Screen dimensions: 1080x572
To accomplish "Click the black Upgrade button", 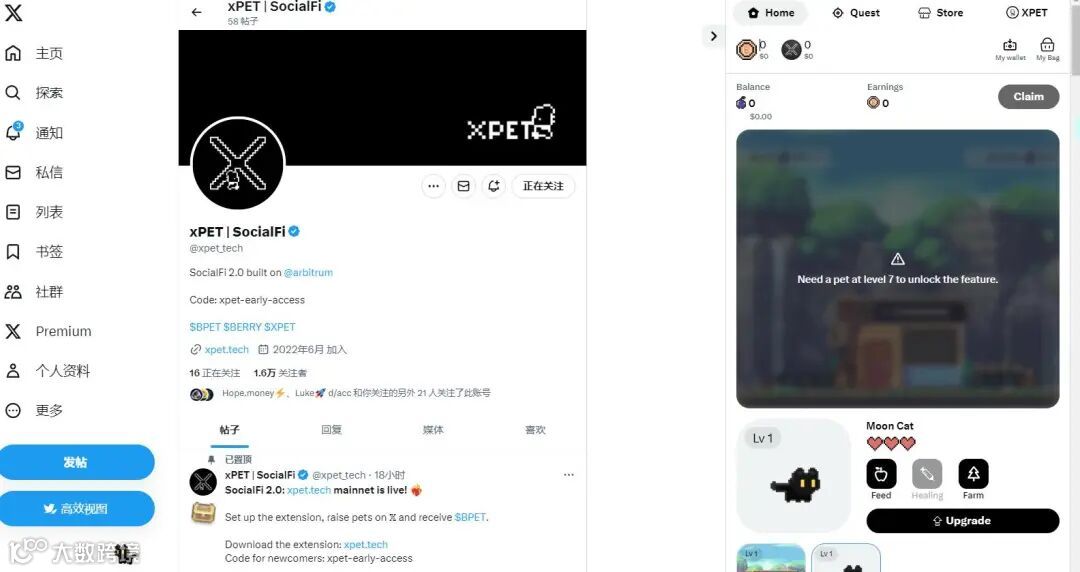I will pos(962,521).
